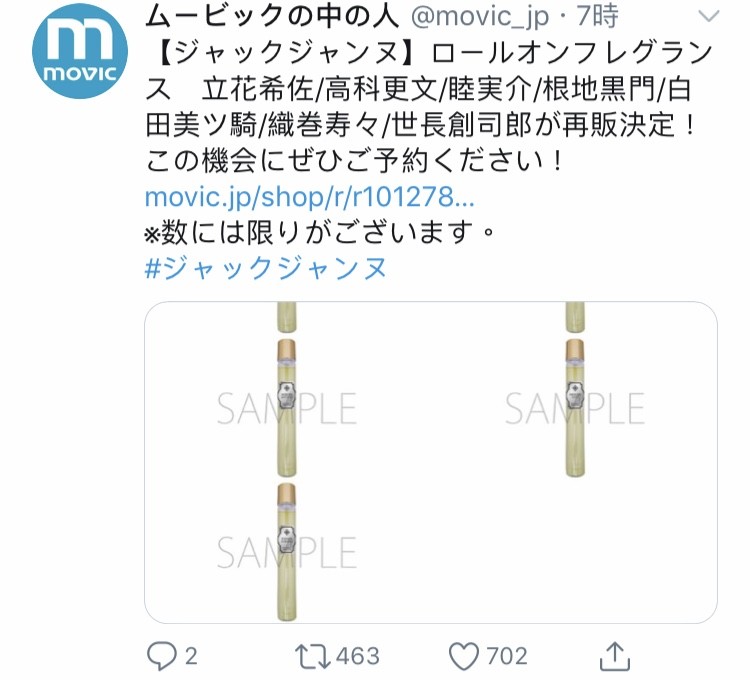Click the reply speech bubble icon

pyautogui.click(x=162, y=656)
